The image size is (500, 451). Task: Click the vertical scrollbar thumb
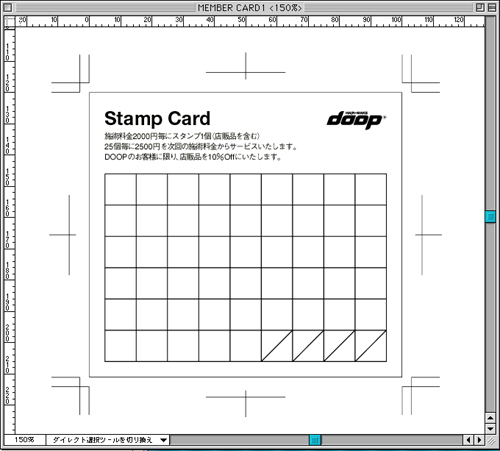[x=490, y=217]
